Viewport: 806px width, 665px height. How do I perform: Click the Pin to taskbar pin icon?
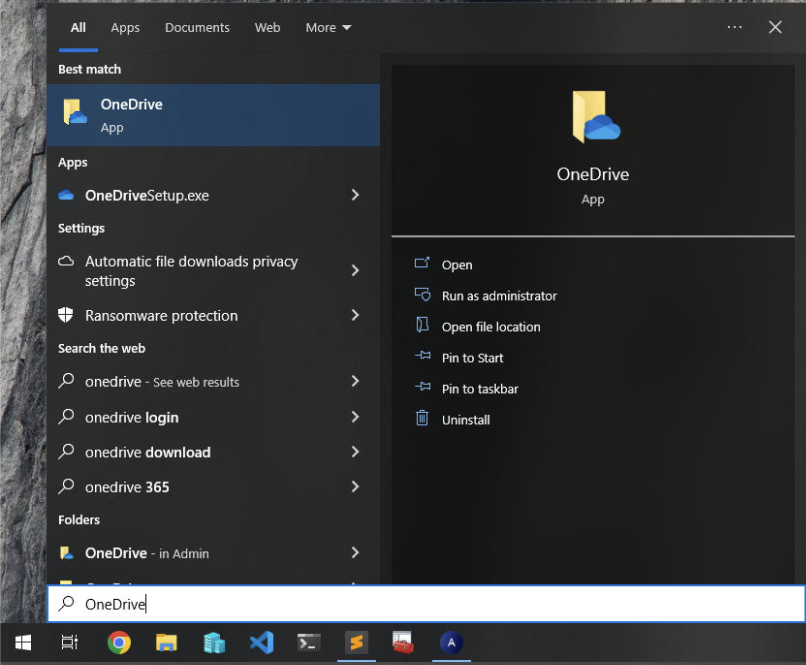423,386
